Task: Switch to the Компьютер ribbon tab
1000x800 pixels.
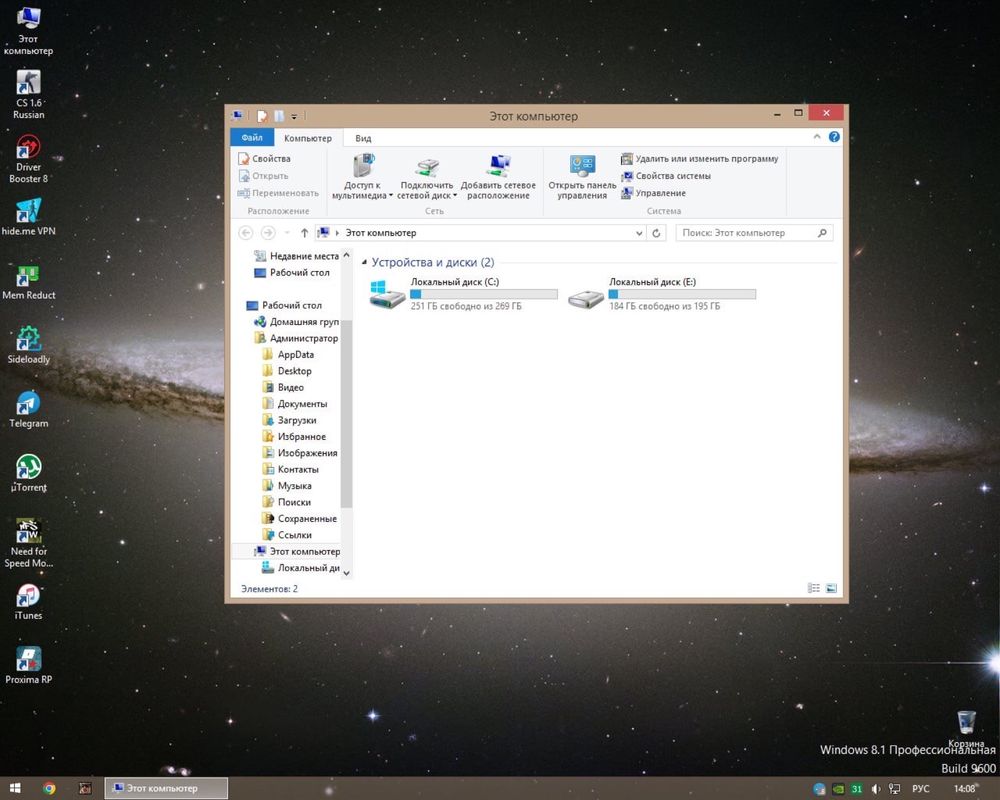Action: coord(308,138)
